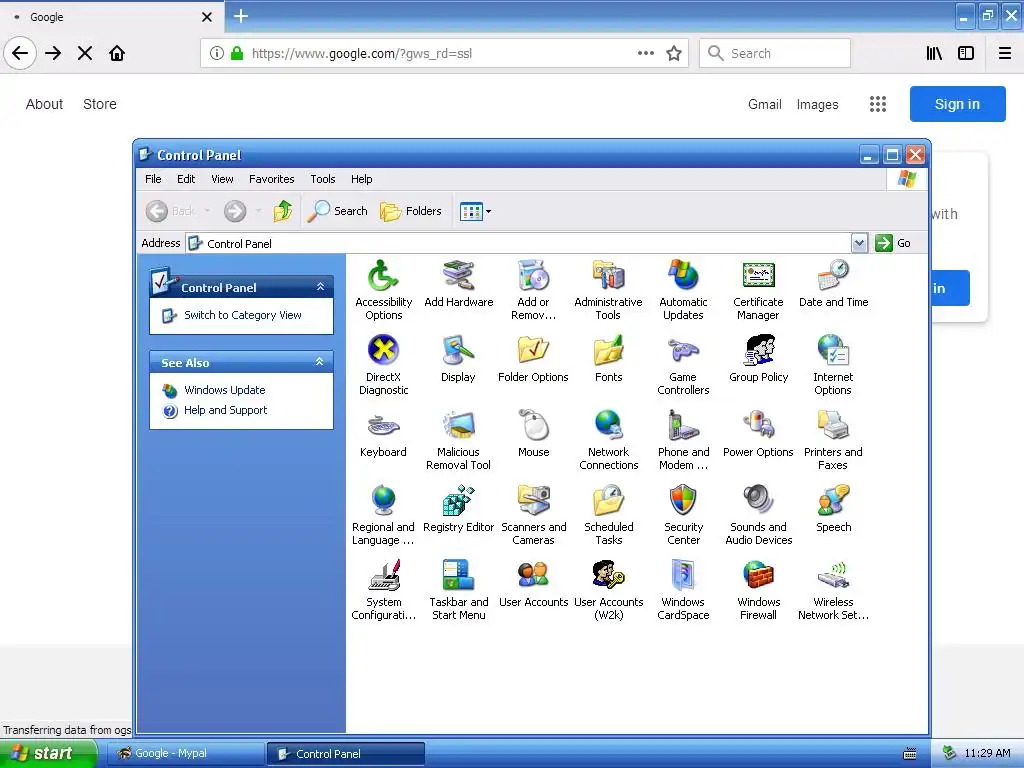Screen dimensions: 1024x768
Task: Click the Up folder toolbar button
Action: [x=283, y=211]
